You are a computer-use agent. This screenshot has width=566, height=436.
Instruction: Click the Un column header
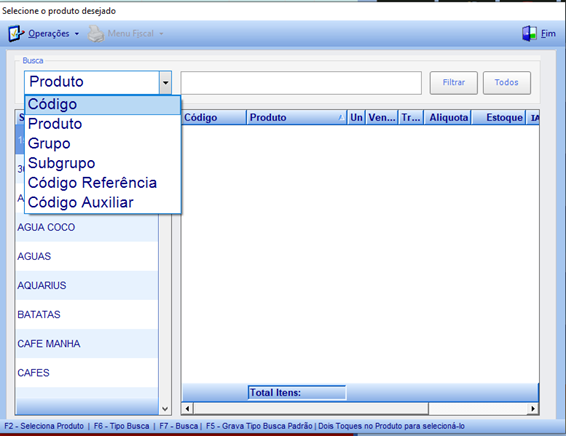356,118
